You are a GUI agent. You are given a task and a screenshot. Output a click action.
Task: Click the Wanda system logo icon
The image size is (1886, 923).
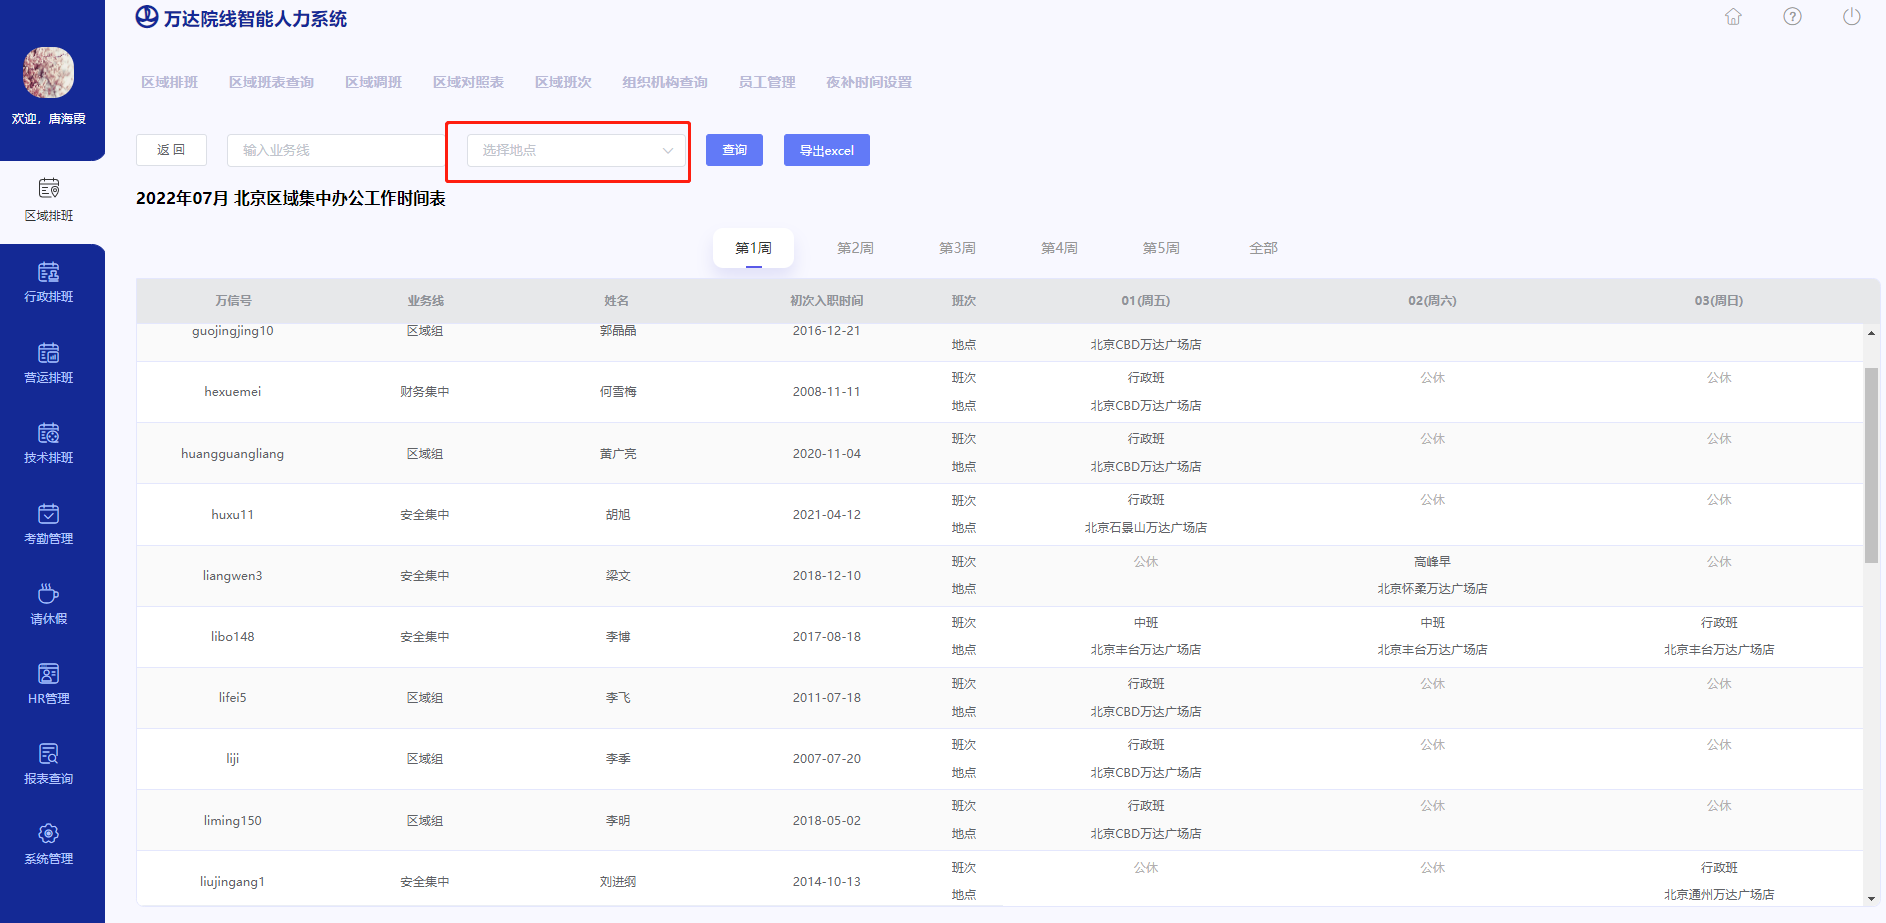(147, 17)
